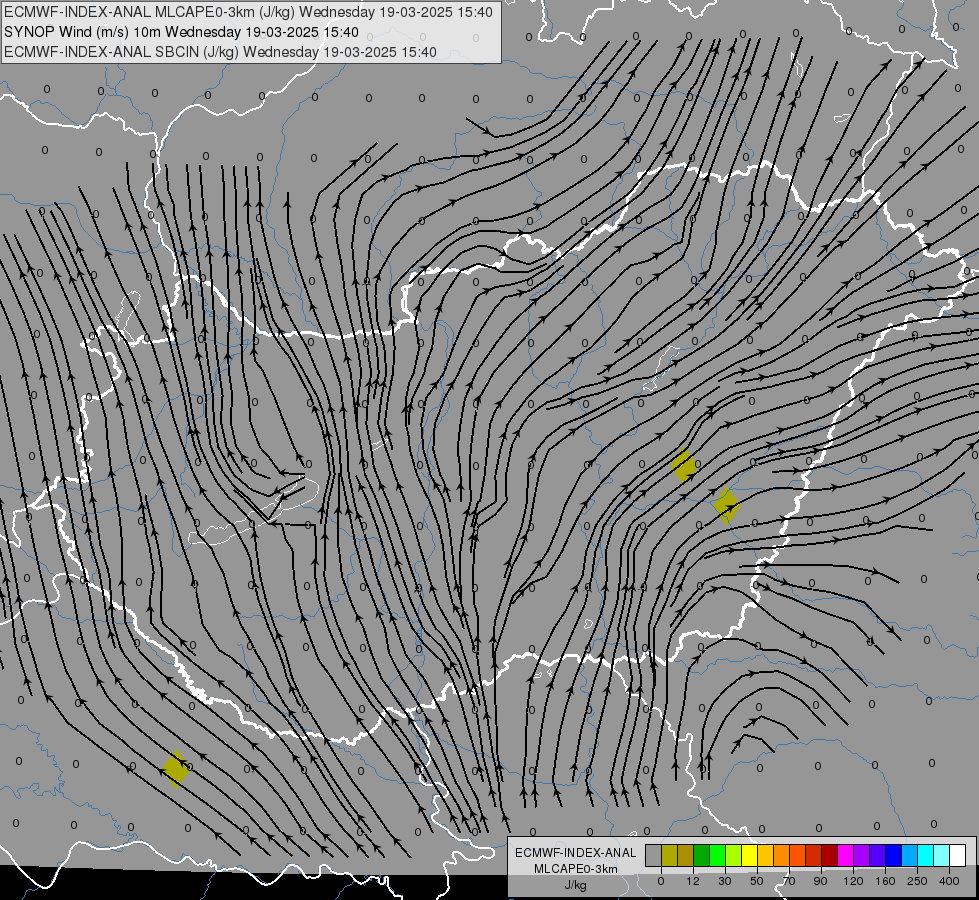This screenshot has height=900, width=979.
Task: Click the ECMWF-INDEX-ANAL text in legend box
Action: click(576, 853)
